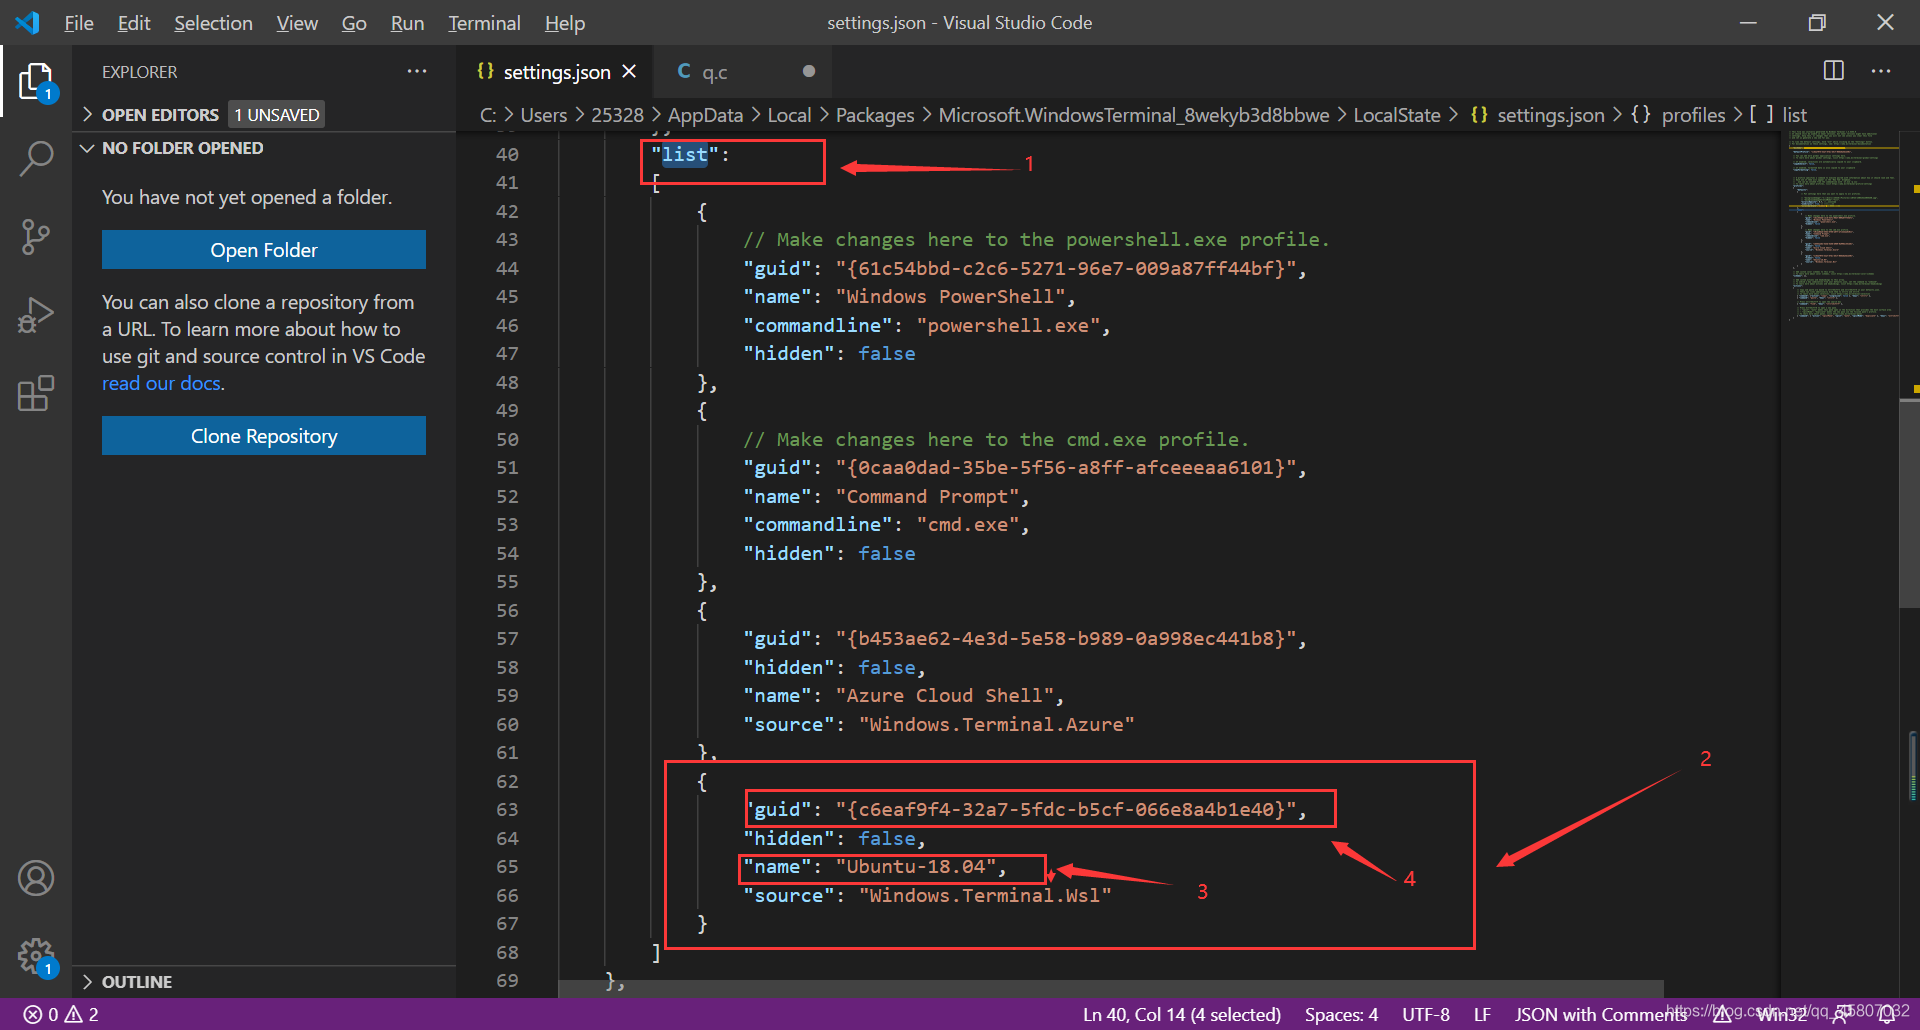Follow the read our docs link
The height and width of the screenshot is (1030, 1920).
click(x=161, y=384)
